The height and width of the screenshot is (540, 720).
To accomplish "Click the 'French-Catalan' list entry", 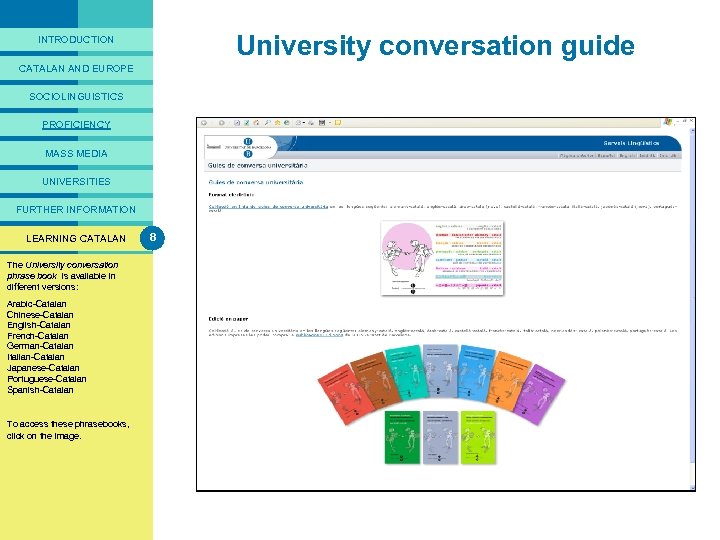I will [38, 336].
